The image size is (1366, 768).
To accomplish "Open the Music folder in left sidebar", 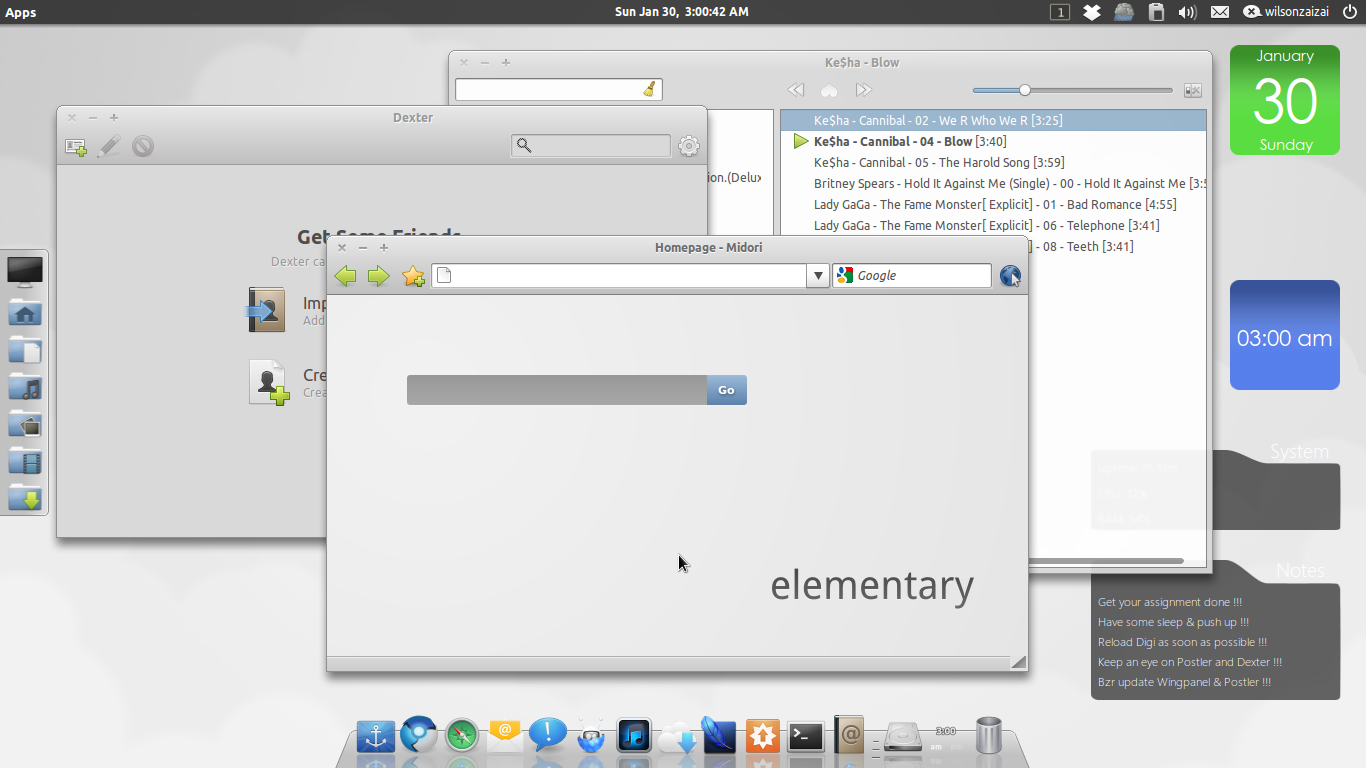I will click(x=25, y=387).
